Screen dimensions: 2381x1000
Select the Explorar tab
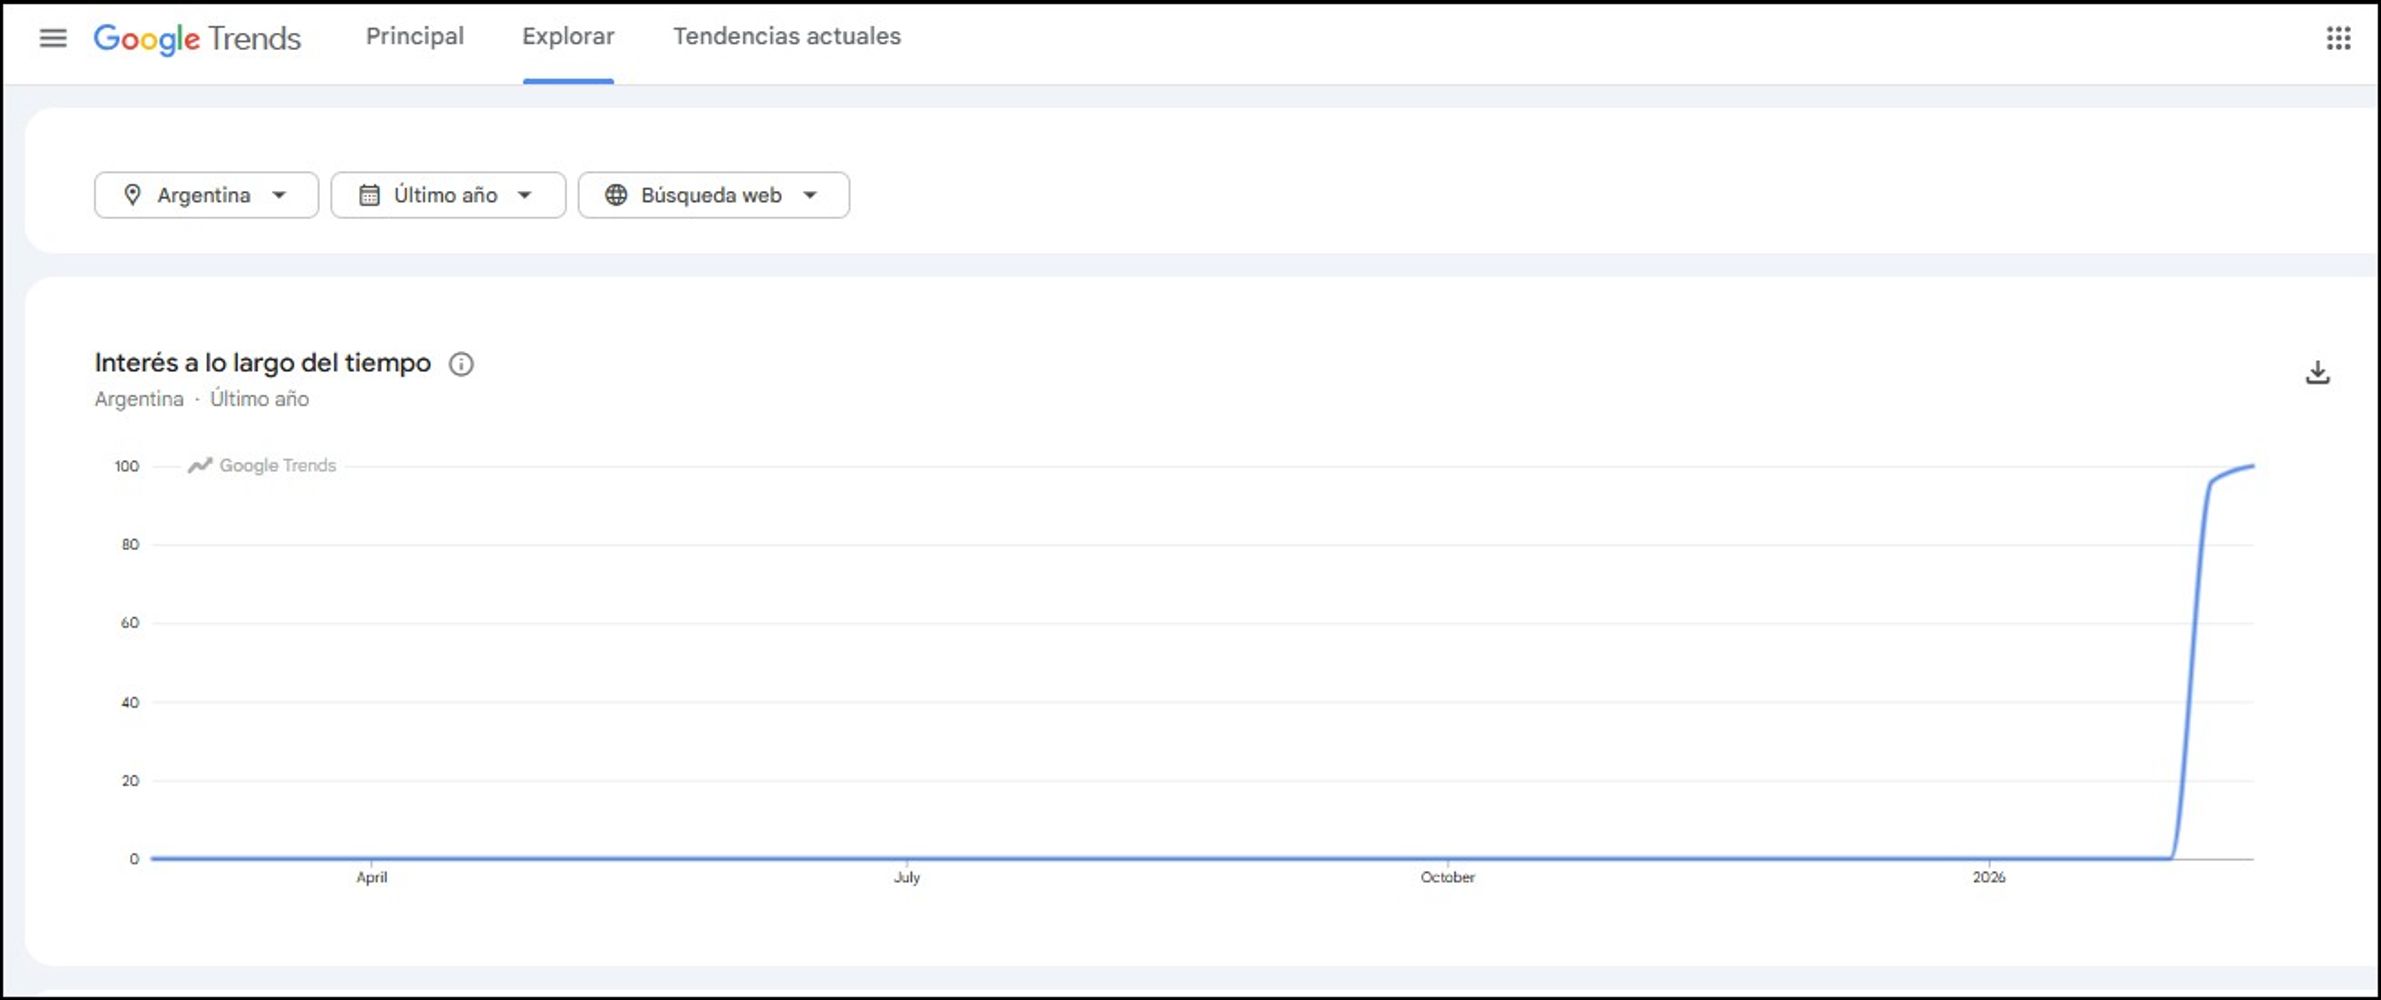[568, 36]
